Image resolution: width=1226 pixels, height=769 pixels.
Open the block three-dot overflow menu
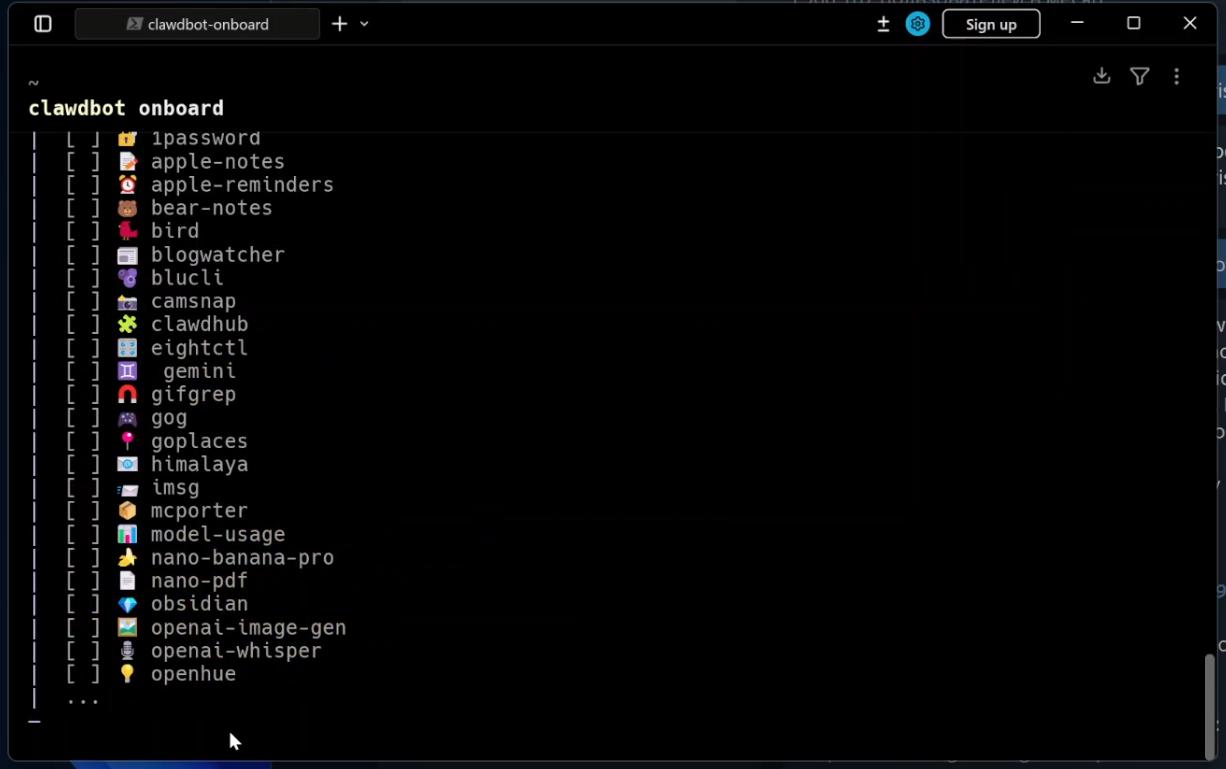(x=1176, y=76)
